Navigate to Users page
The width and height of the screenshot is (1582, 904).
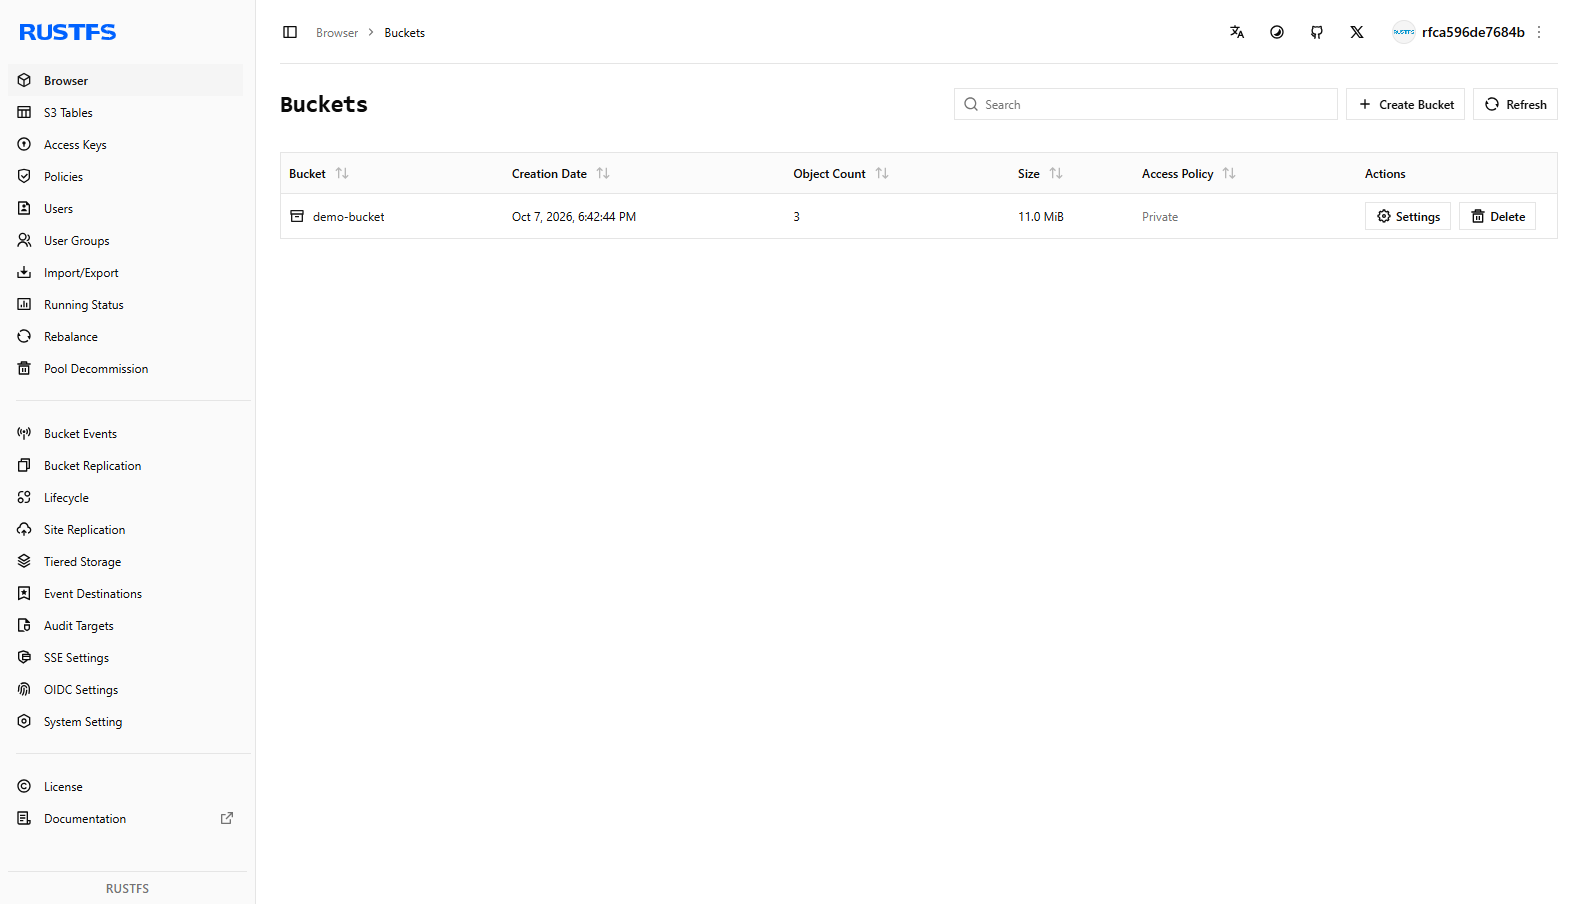tap(126, 208)
